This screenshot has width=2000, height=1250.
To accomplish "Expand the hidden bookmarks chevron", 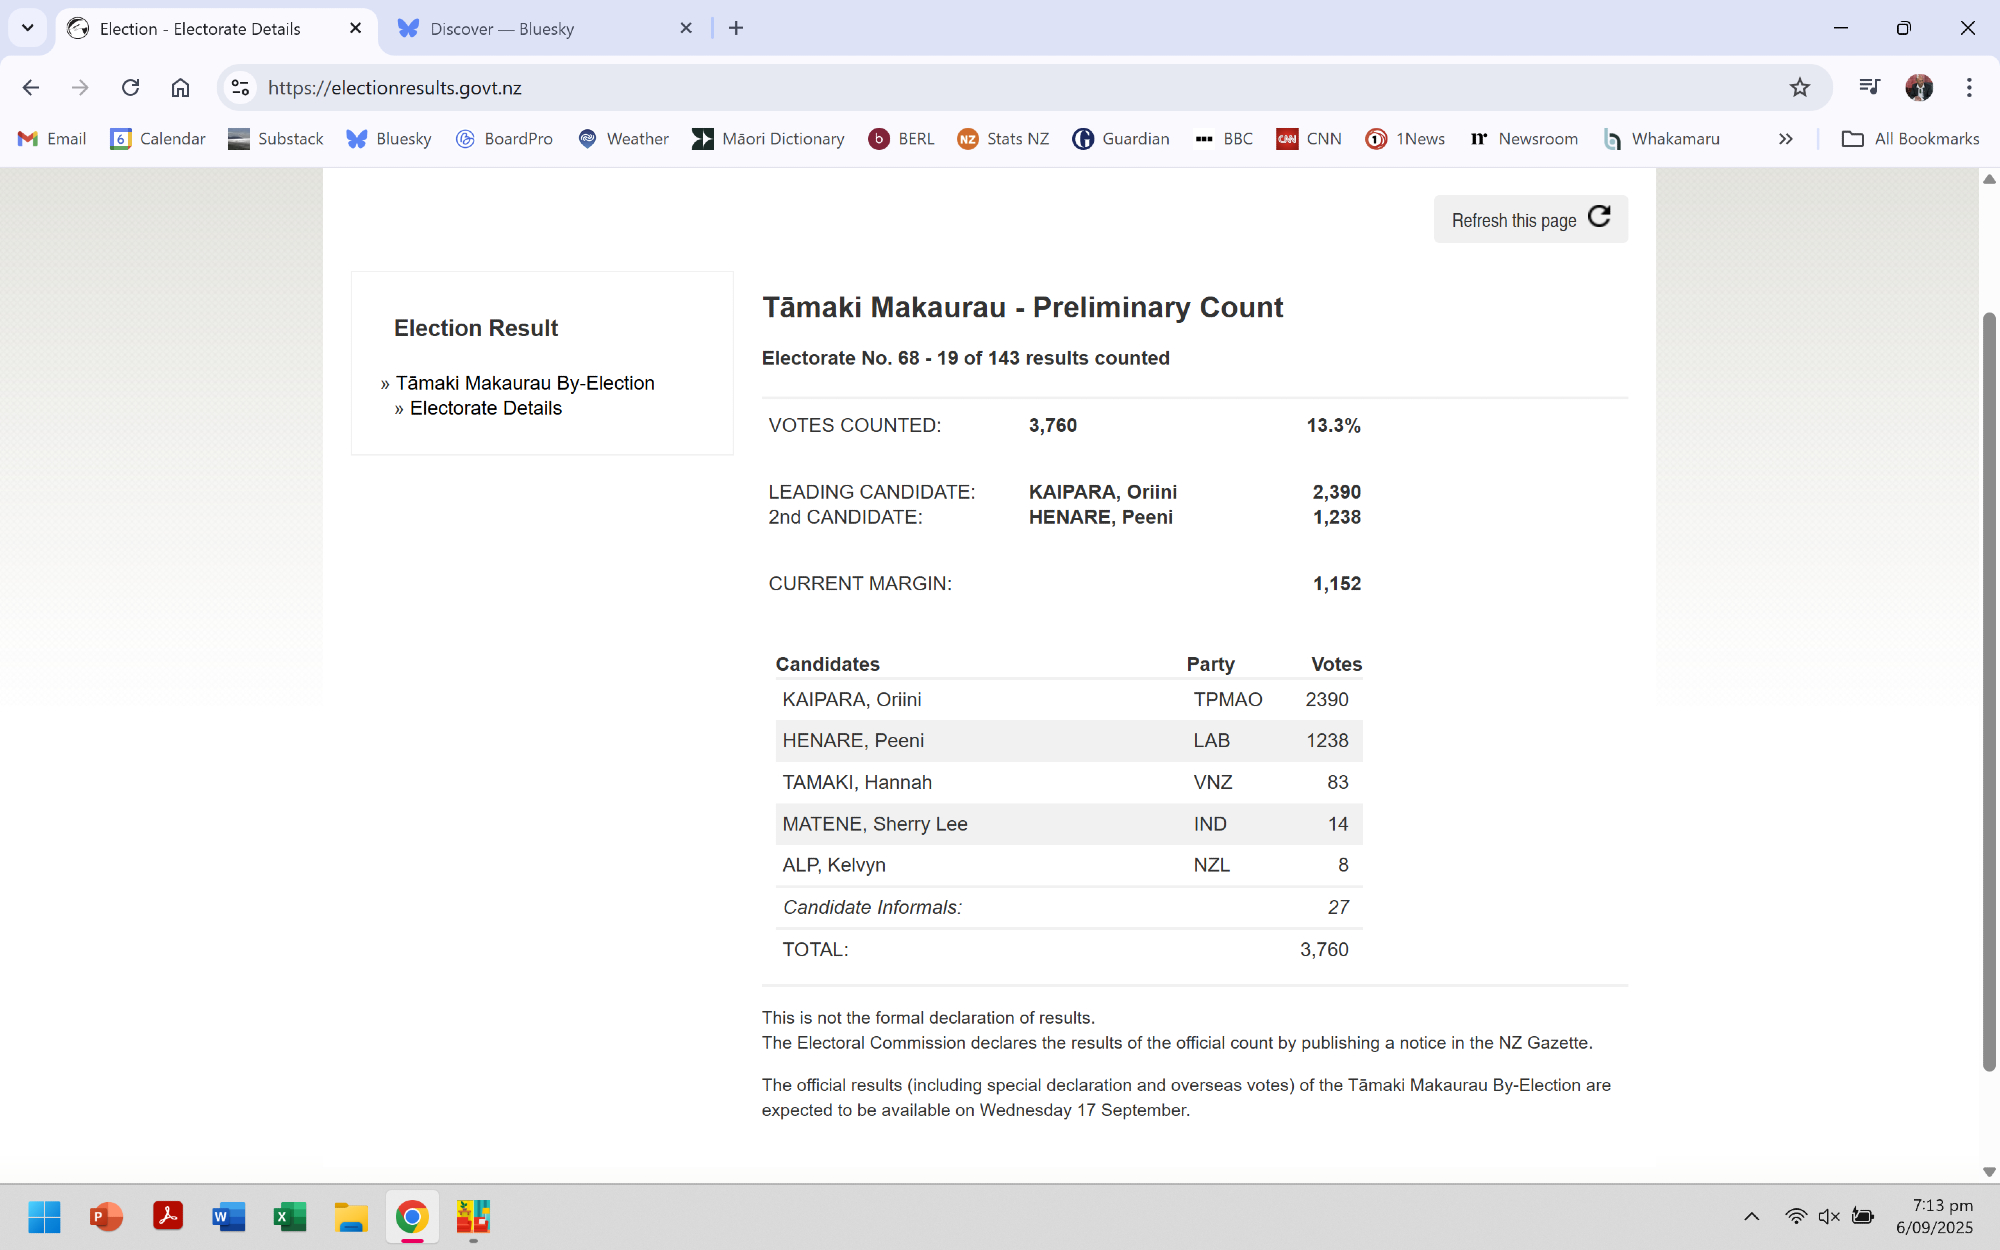I will click(x=1785, y=139).
